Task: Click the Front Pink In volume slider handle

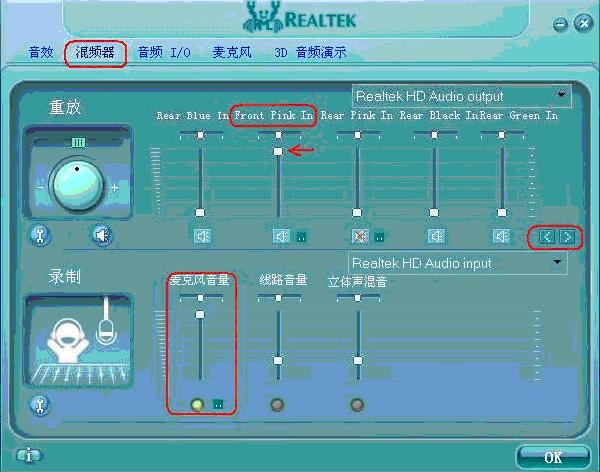Action: [278, 151]
